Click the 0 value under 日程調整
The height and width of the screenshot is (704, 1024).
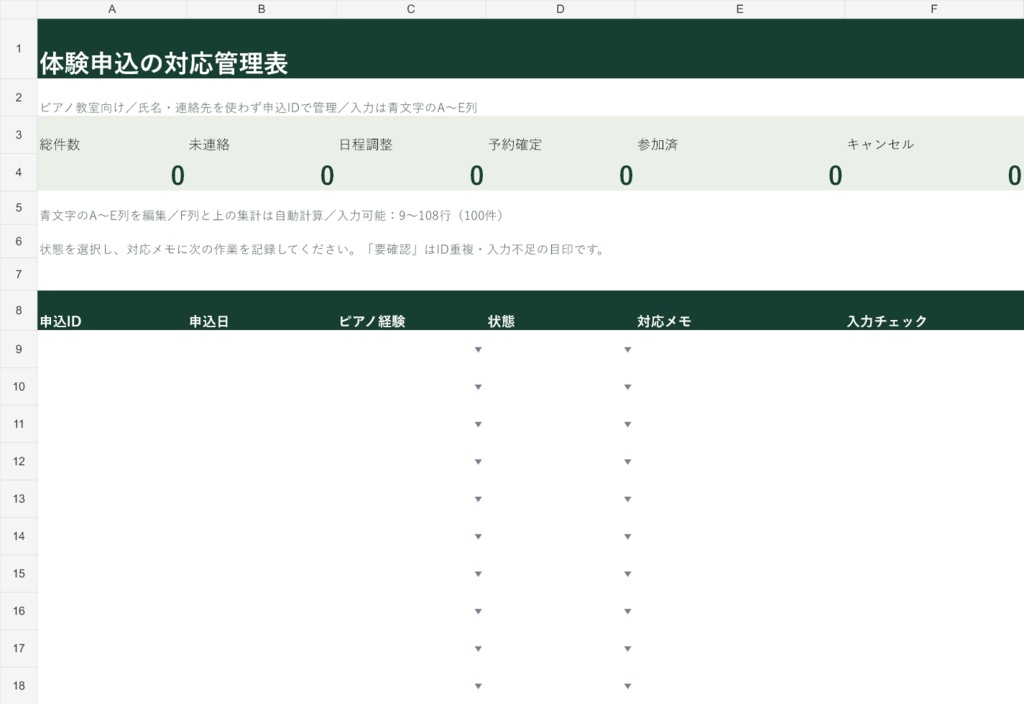click(477, 176)
